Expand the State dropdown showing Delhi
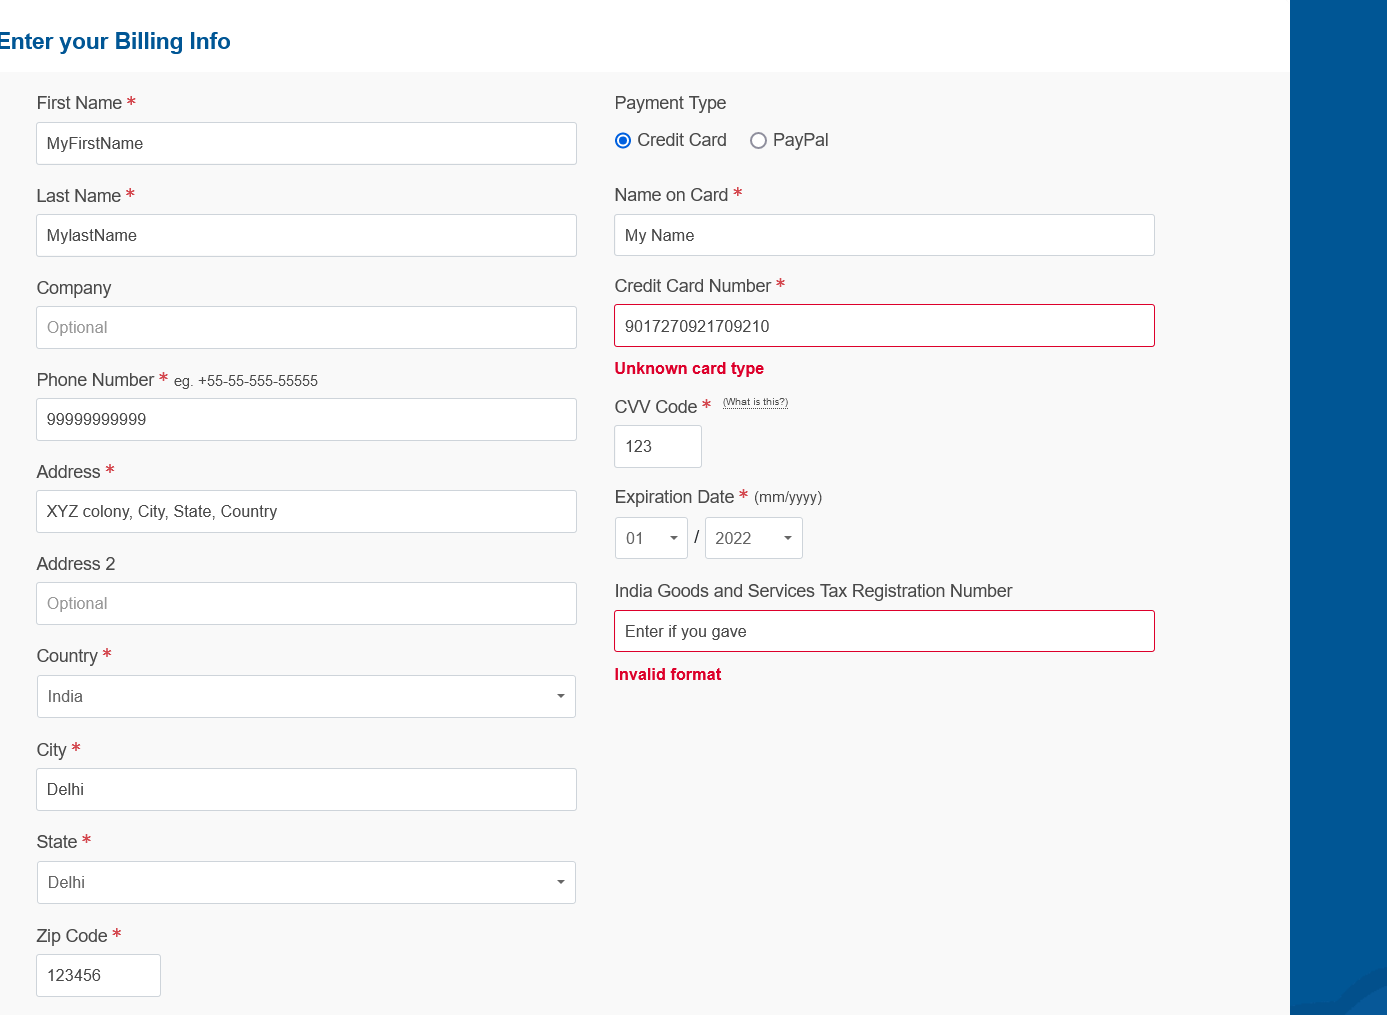Screen dimensions: 1387x1015 point(306,882)
